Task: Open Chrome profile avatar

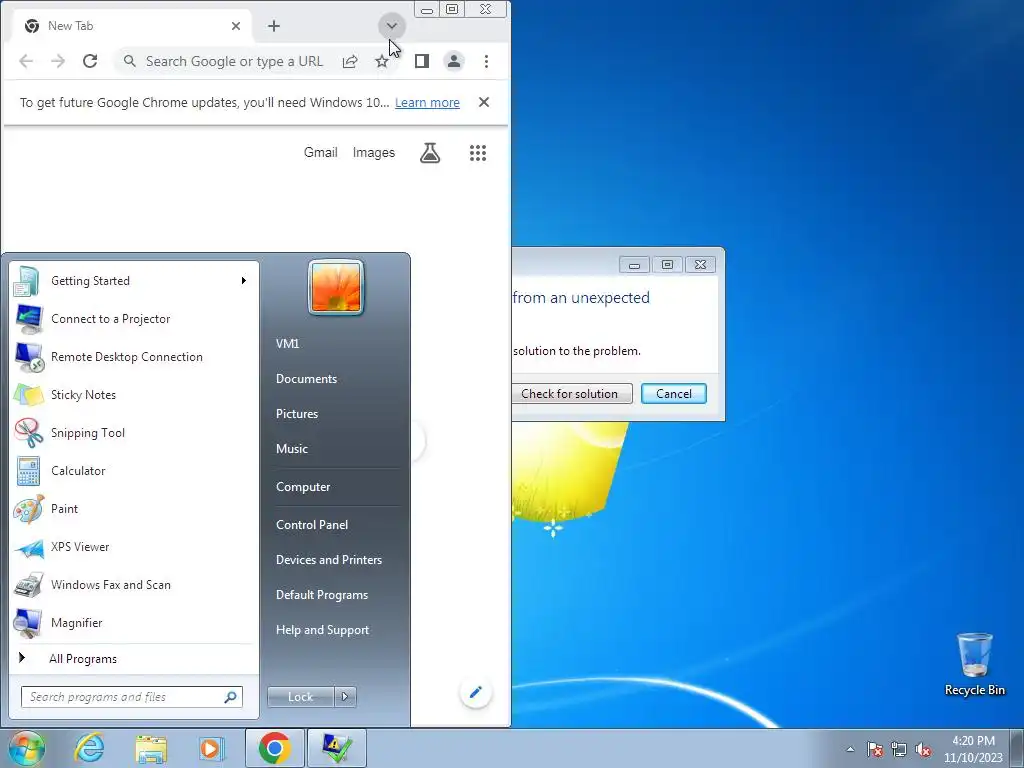Action: coord(454,61)
